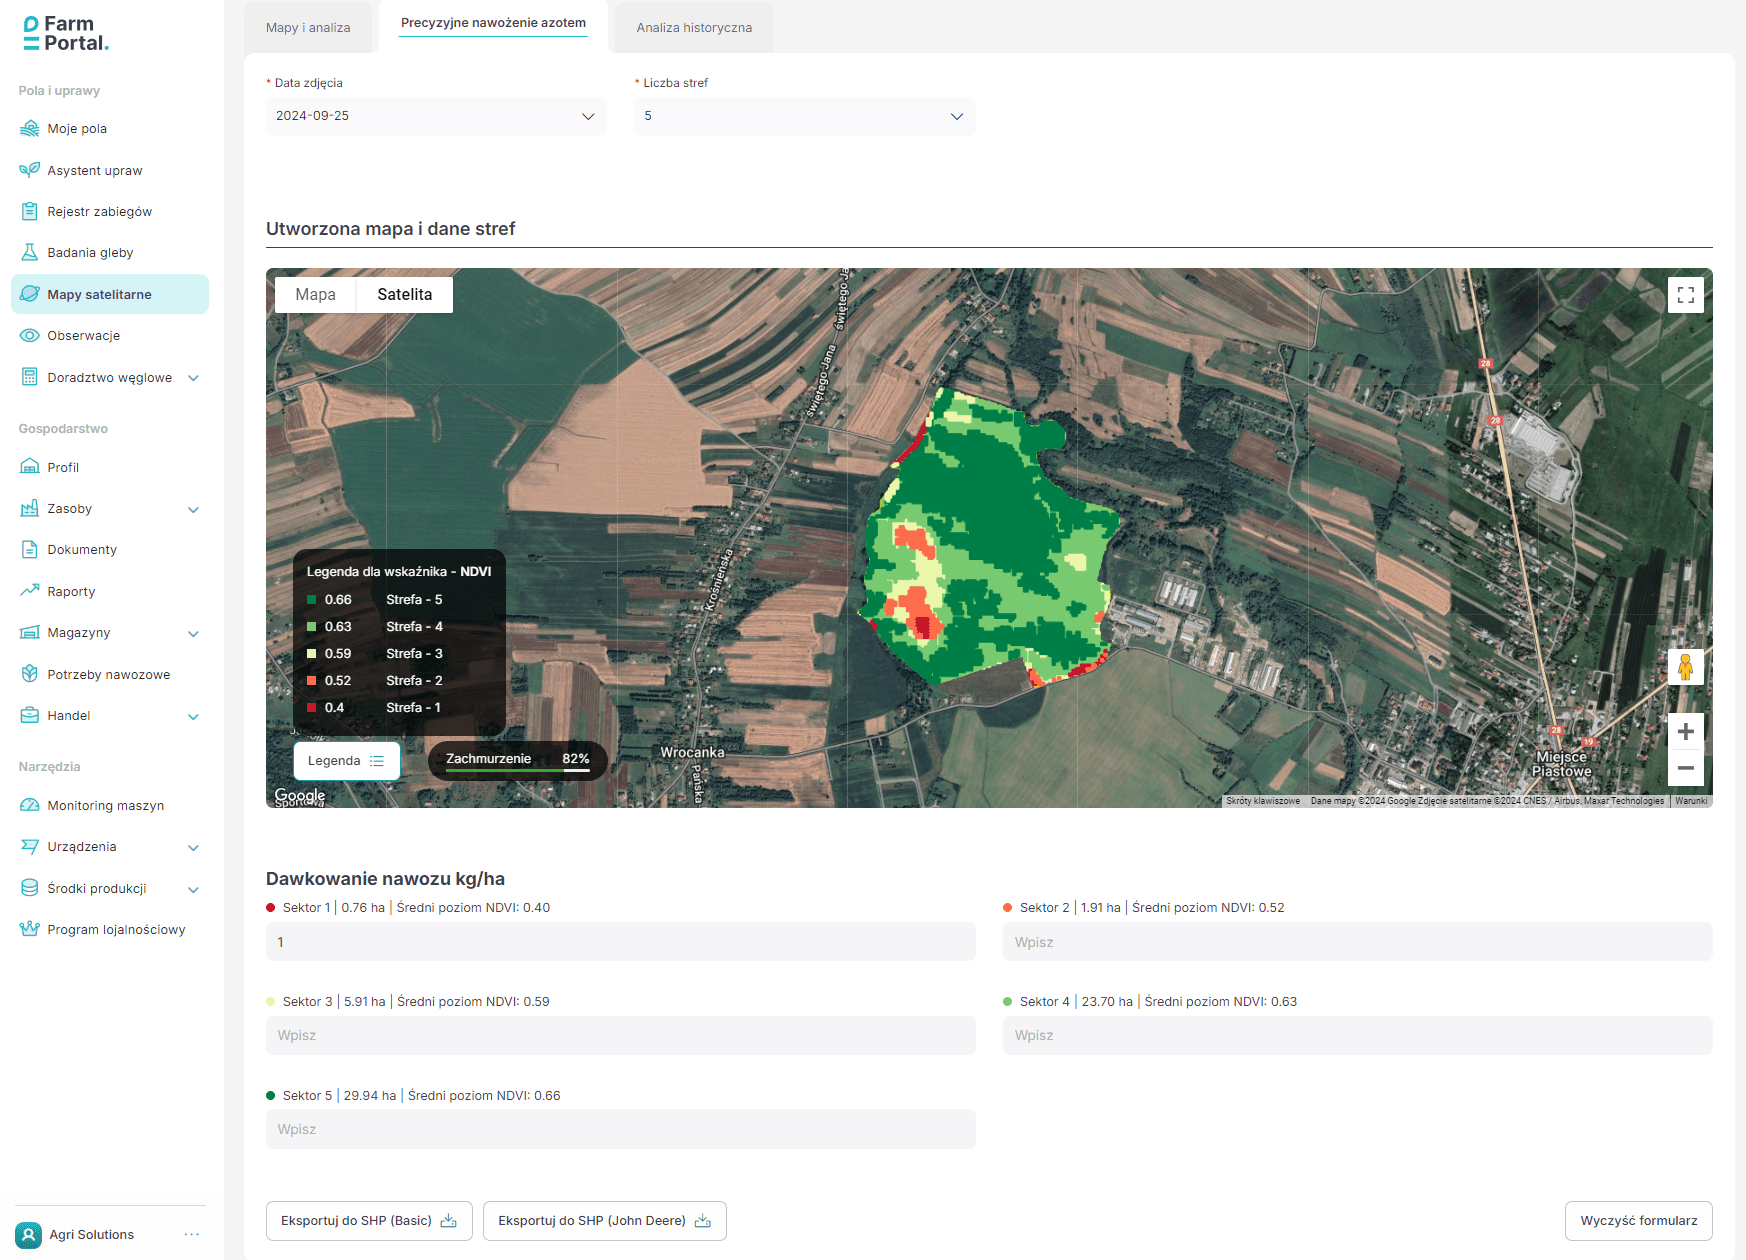Open Moje pola fields icon
Screen dimensions: 1746x1260
[x=30, y=128]
